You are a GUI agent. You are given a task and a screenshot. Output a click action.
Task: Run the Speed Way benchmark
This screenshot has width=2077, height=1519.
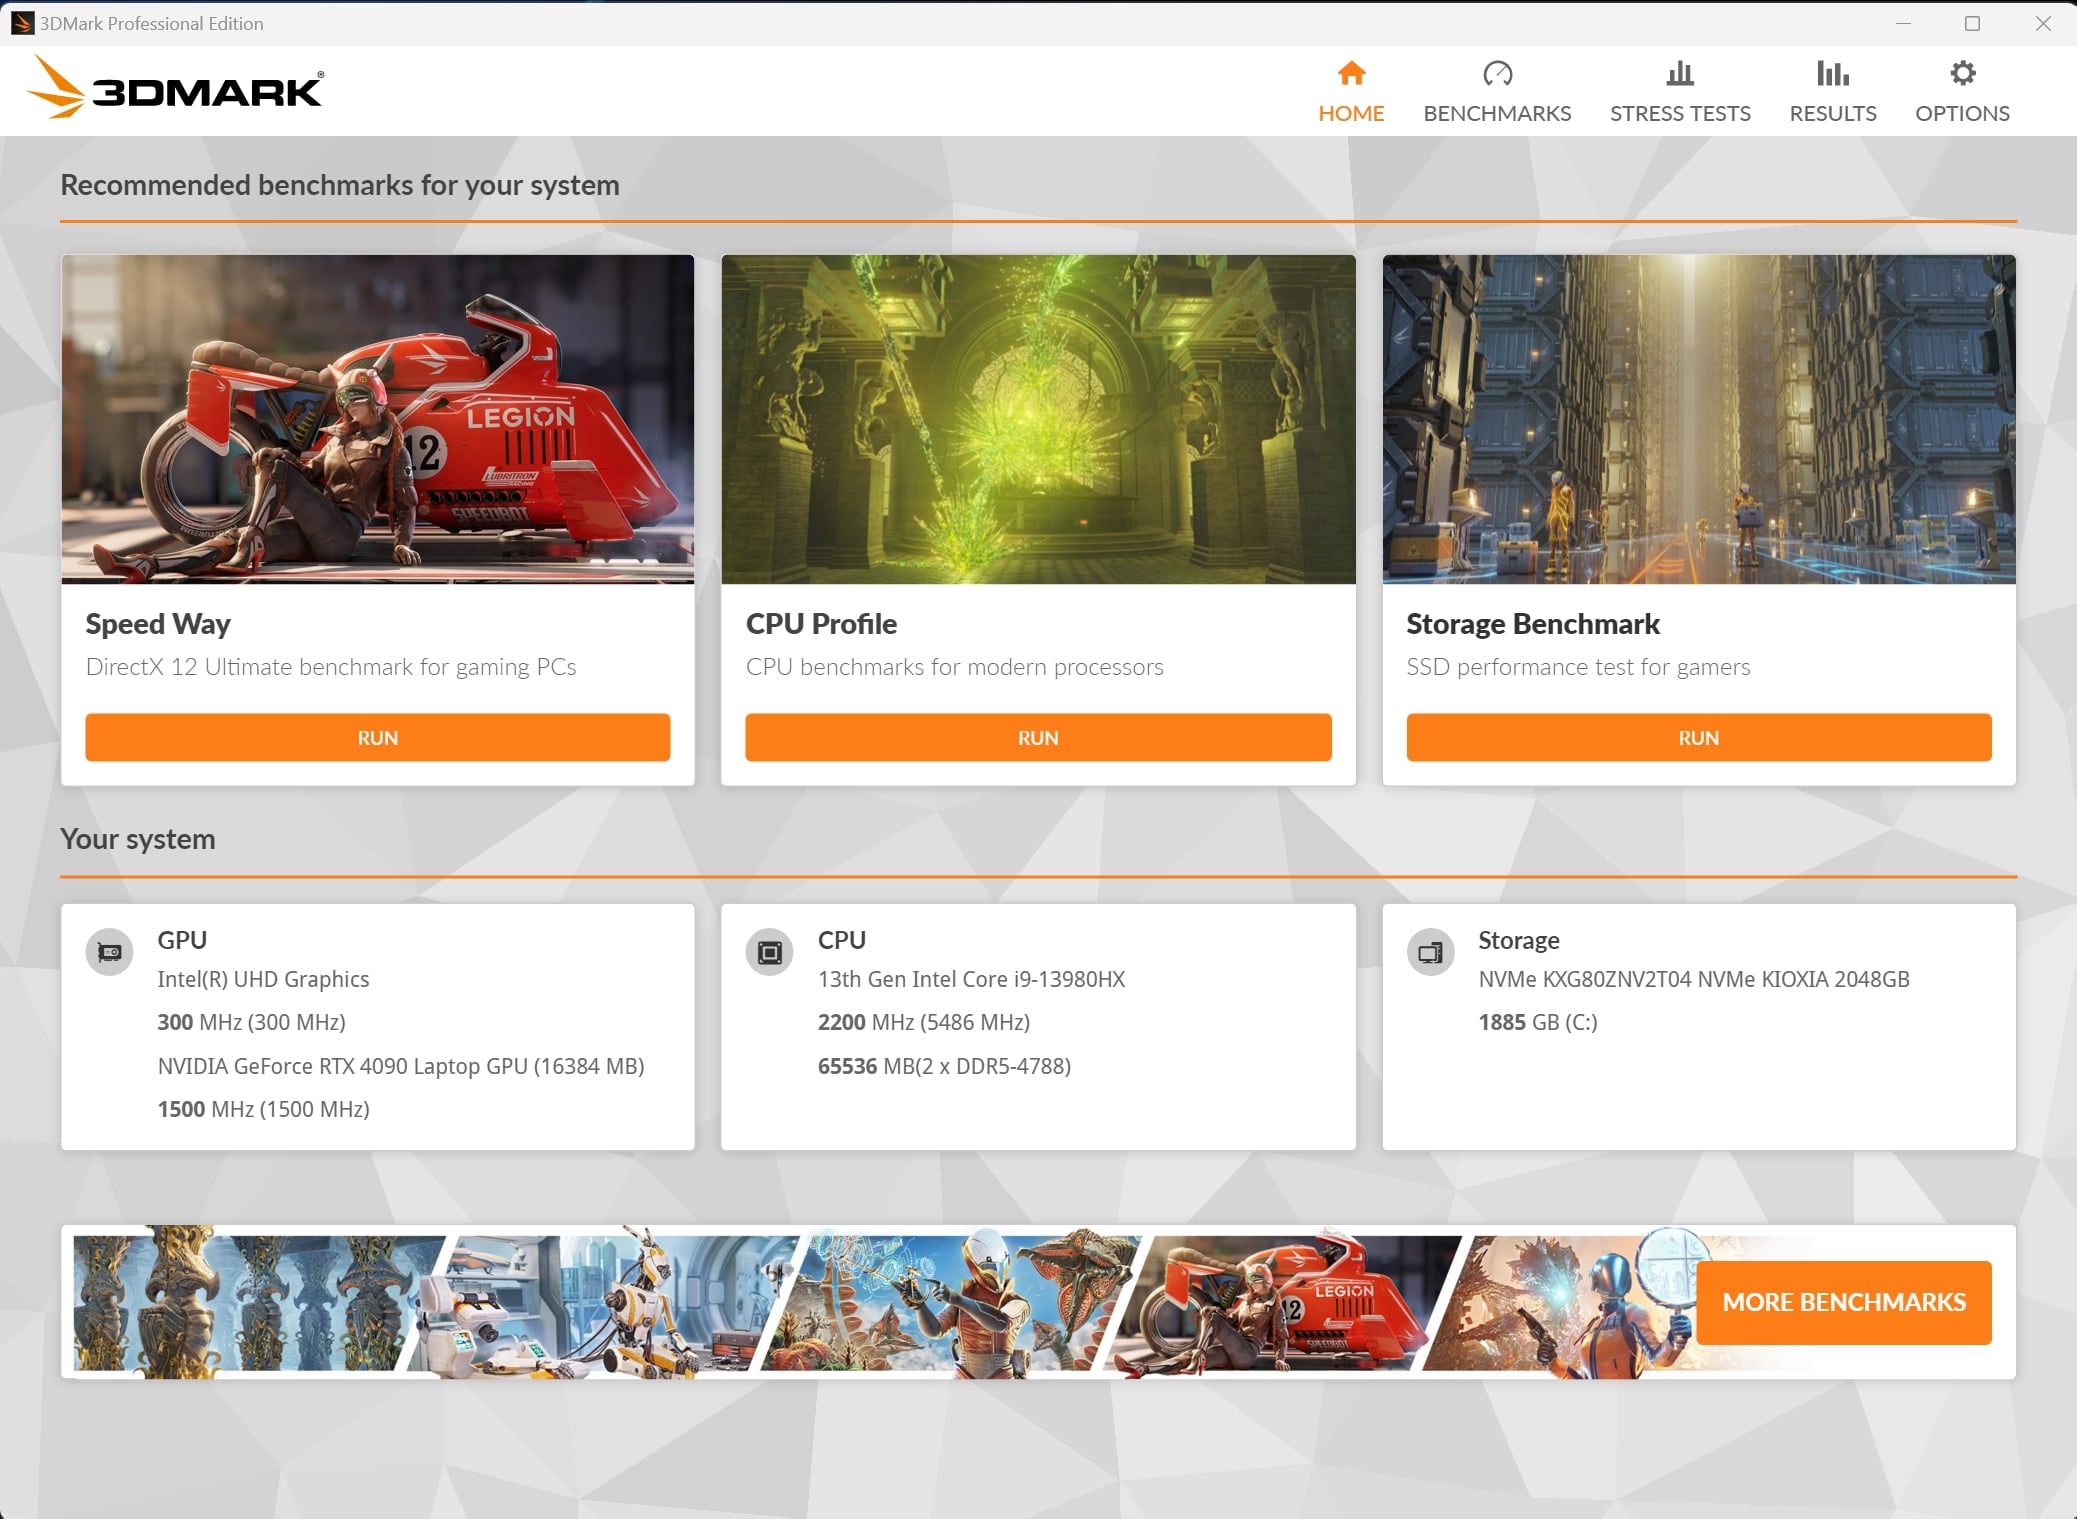pyautogui.click(x=377, y=737)
